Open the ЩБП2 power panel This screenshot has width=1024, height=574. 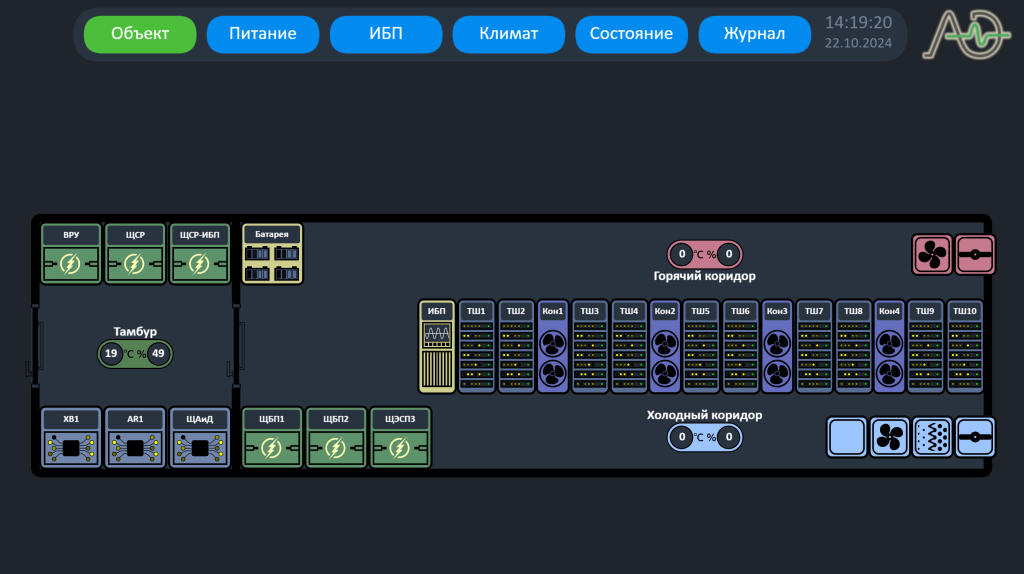[335, 438]
